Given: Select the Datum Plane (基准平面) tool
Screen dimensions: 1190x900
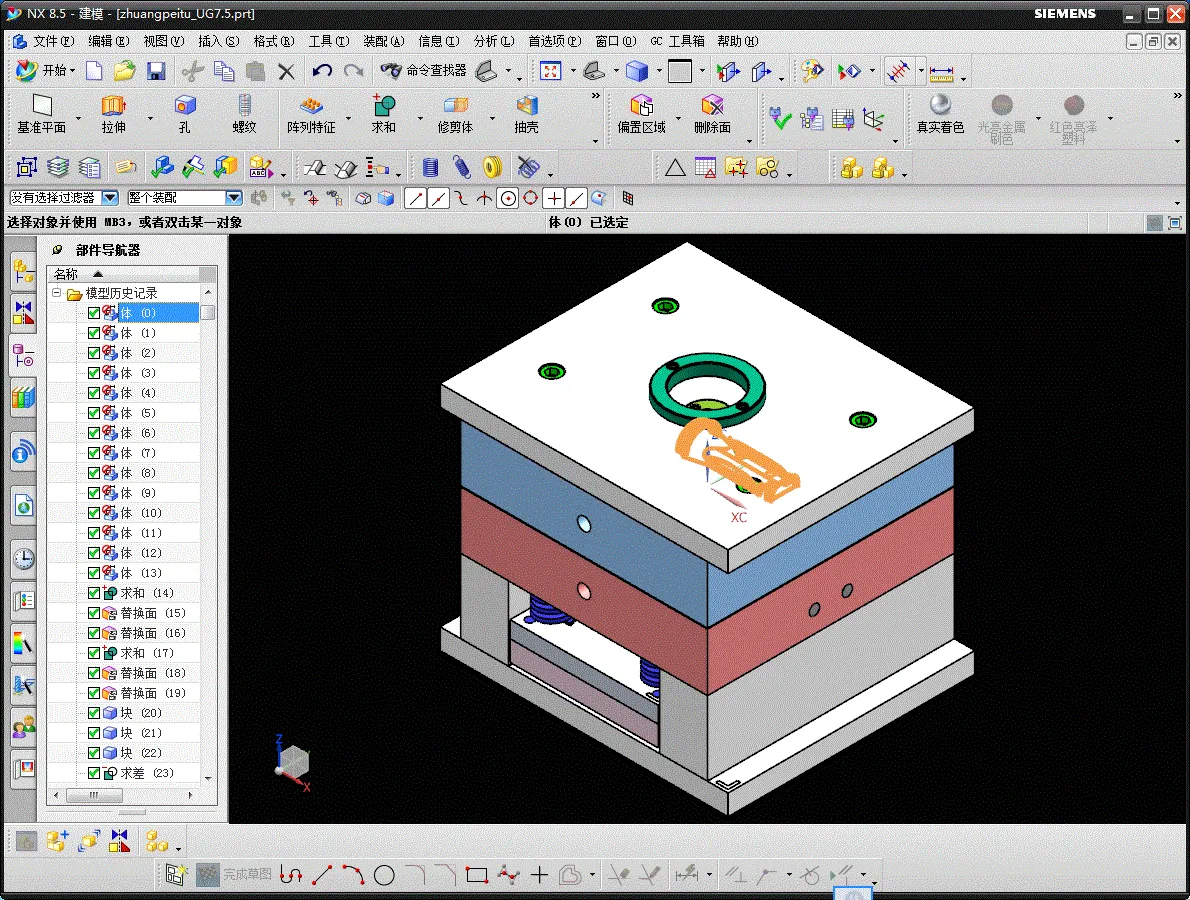Looking at the screenshot, I should (41, 106).
